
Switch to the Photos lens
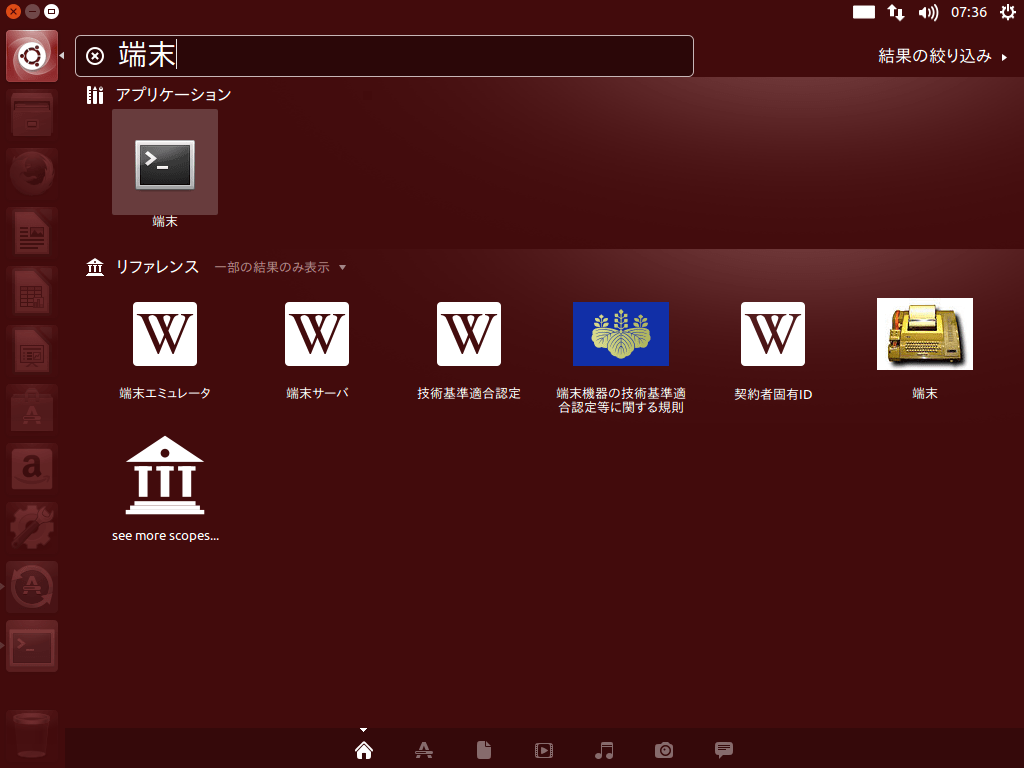pos(663,750)
